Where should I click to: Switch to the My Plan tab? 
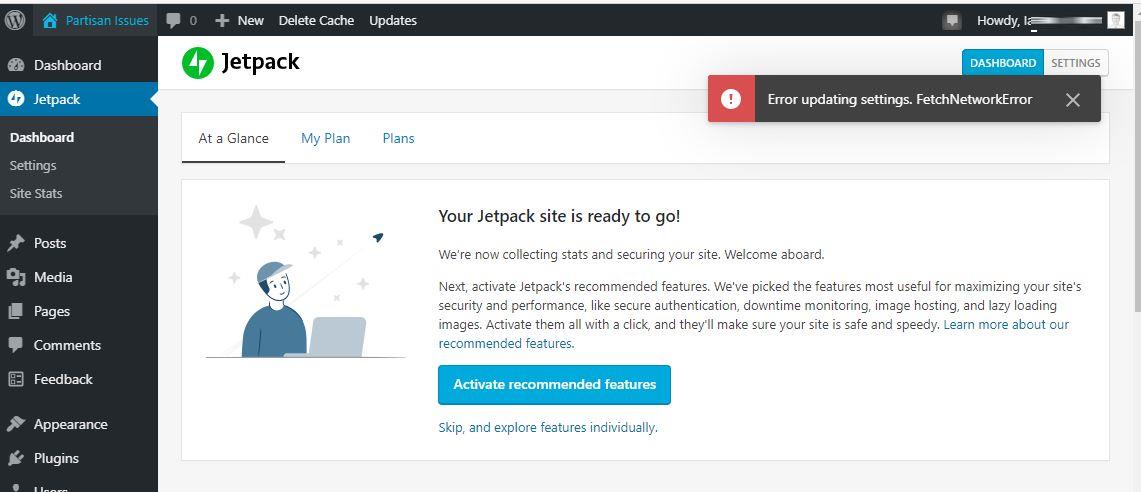(x=325, y=138)
